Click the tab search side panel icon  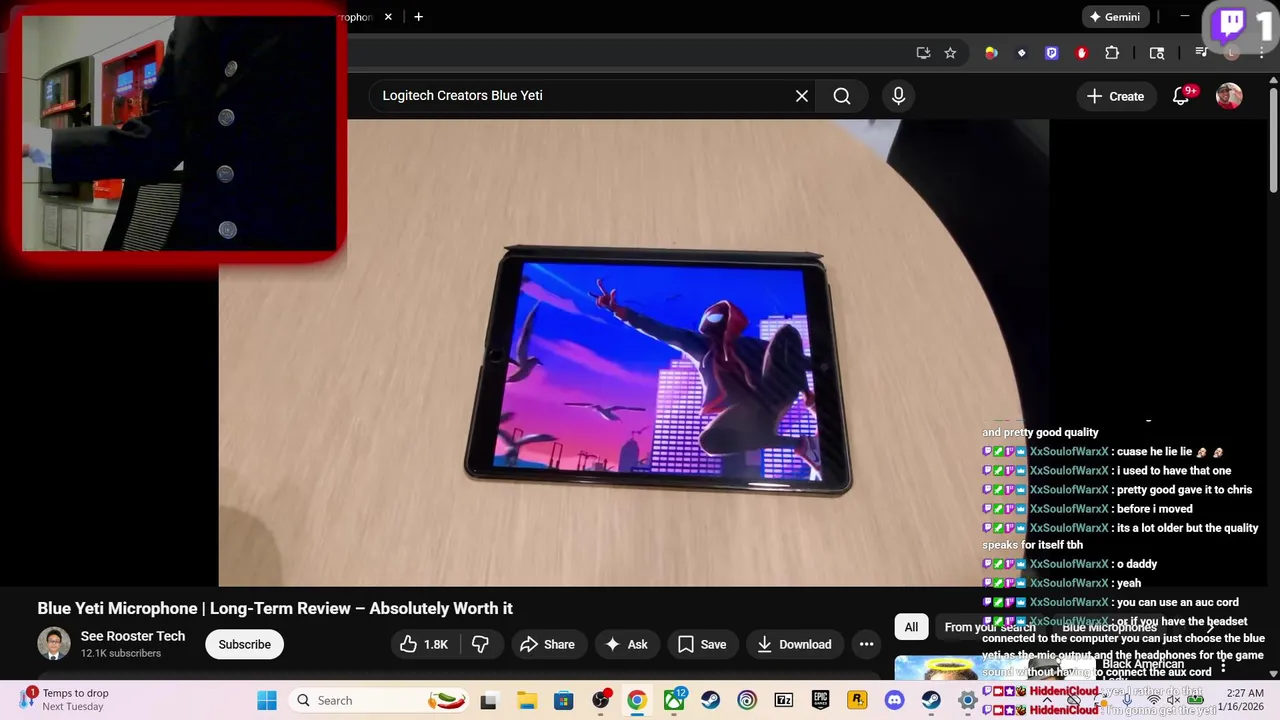click(x=1157, y=53)
